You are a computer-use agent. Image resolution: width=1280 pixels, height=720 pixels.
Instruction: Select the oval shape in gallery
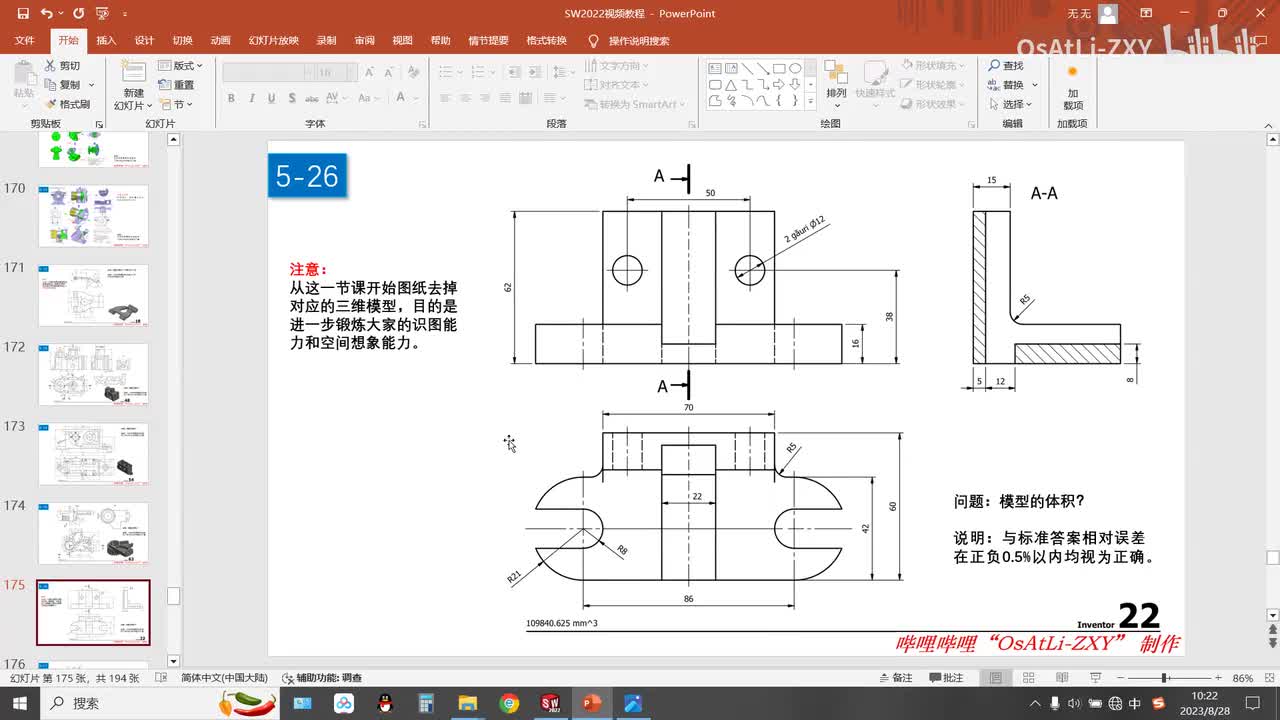point(795,68)
